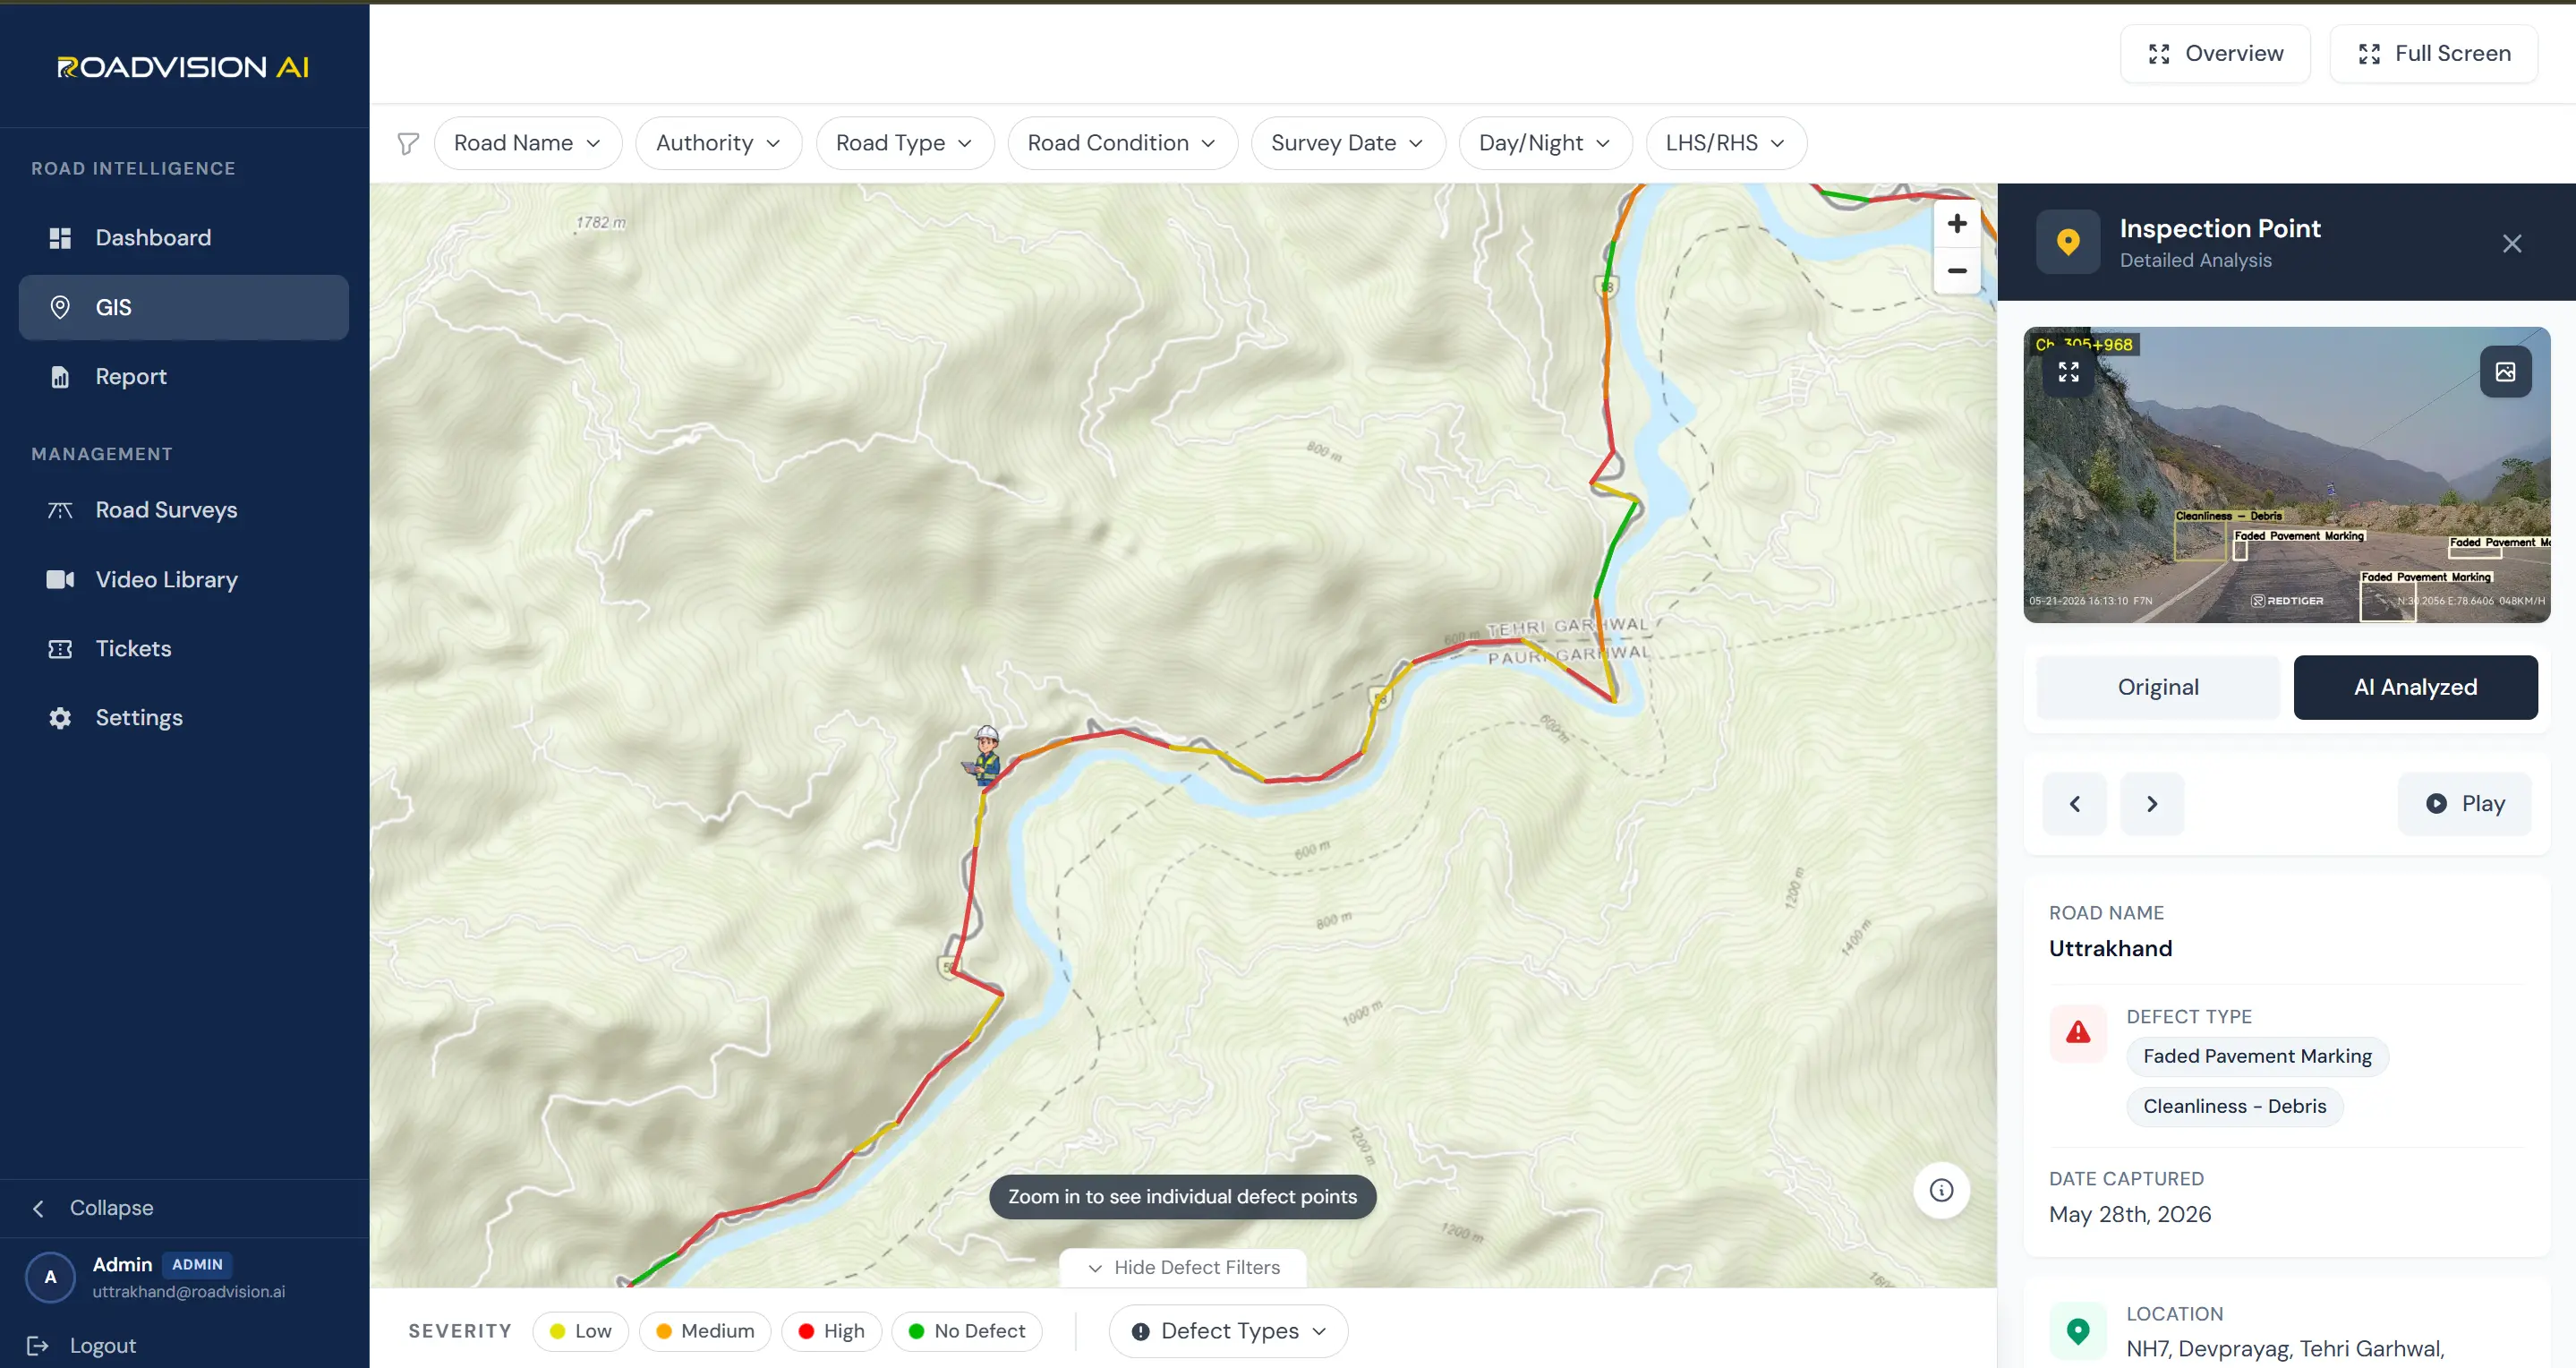Image resolution: width=2576 pixels, height=1368 pixels.
Task: Switch to Original image view
Action: click(x=2158, y=687)
